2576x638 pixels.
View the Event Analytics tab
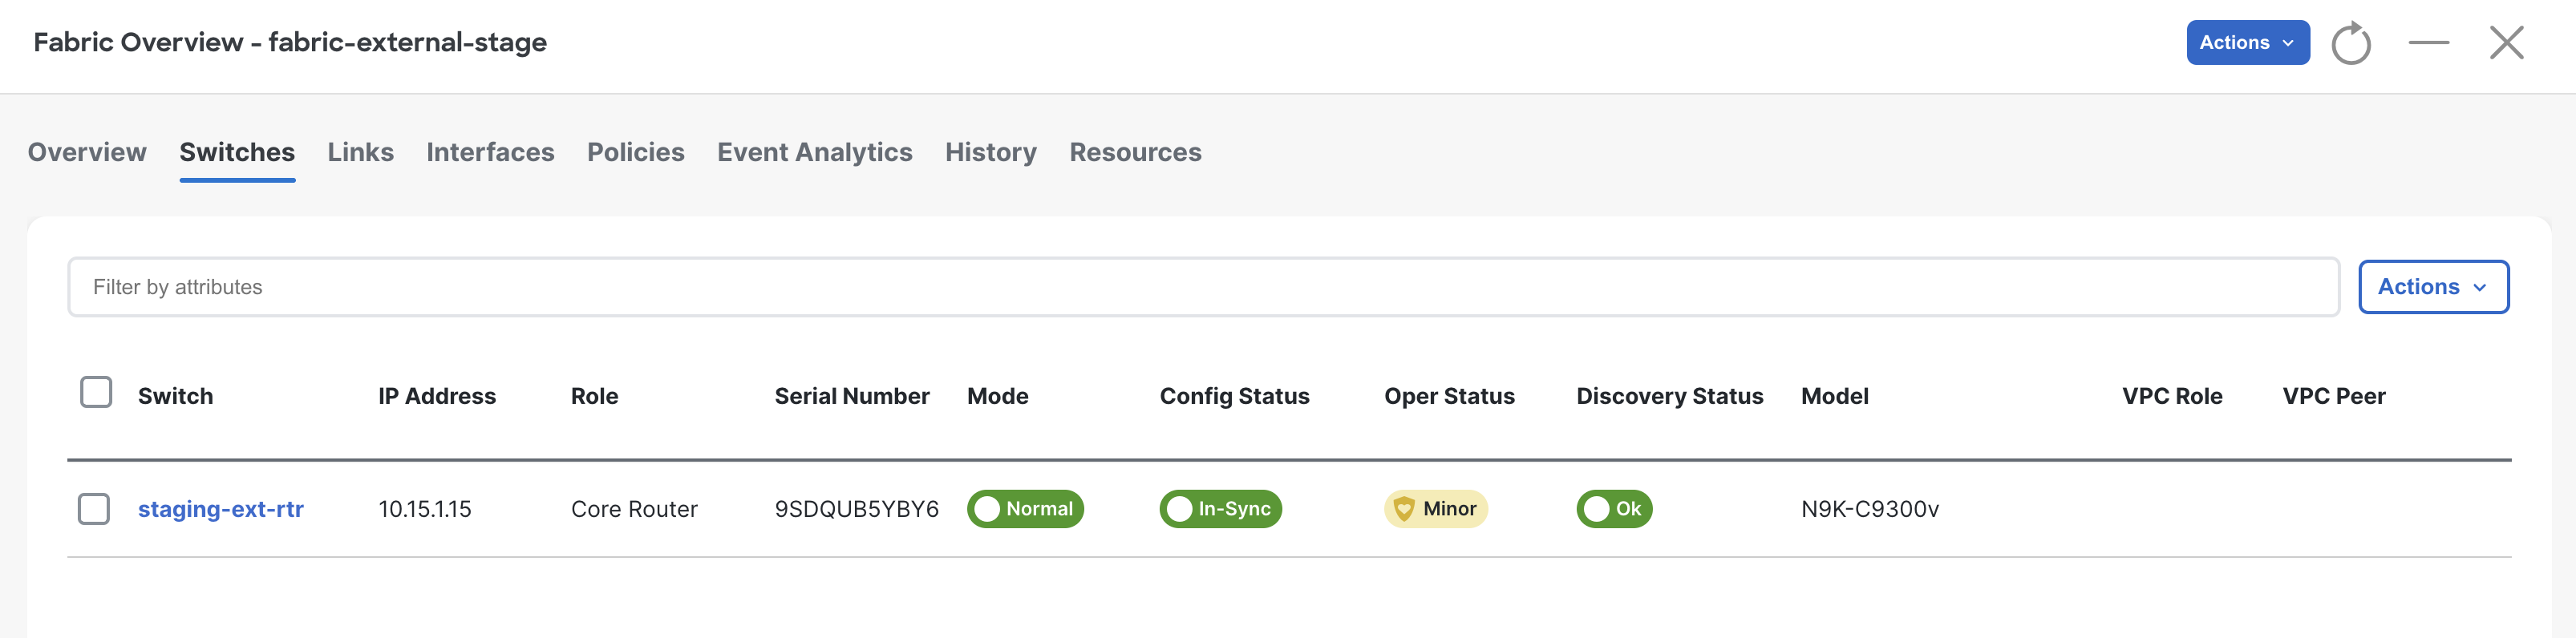(814, 152)
